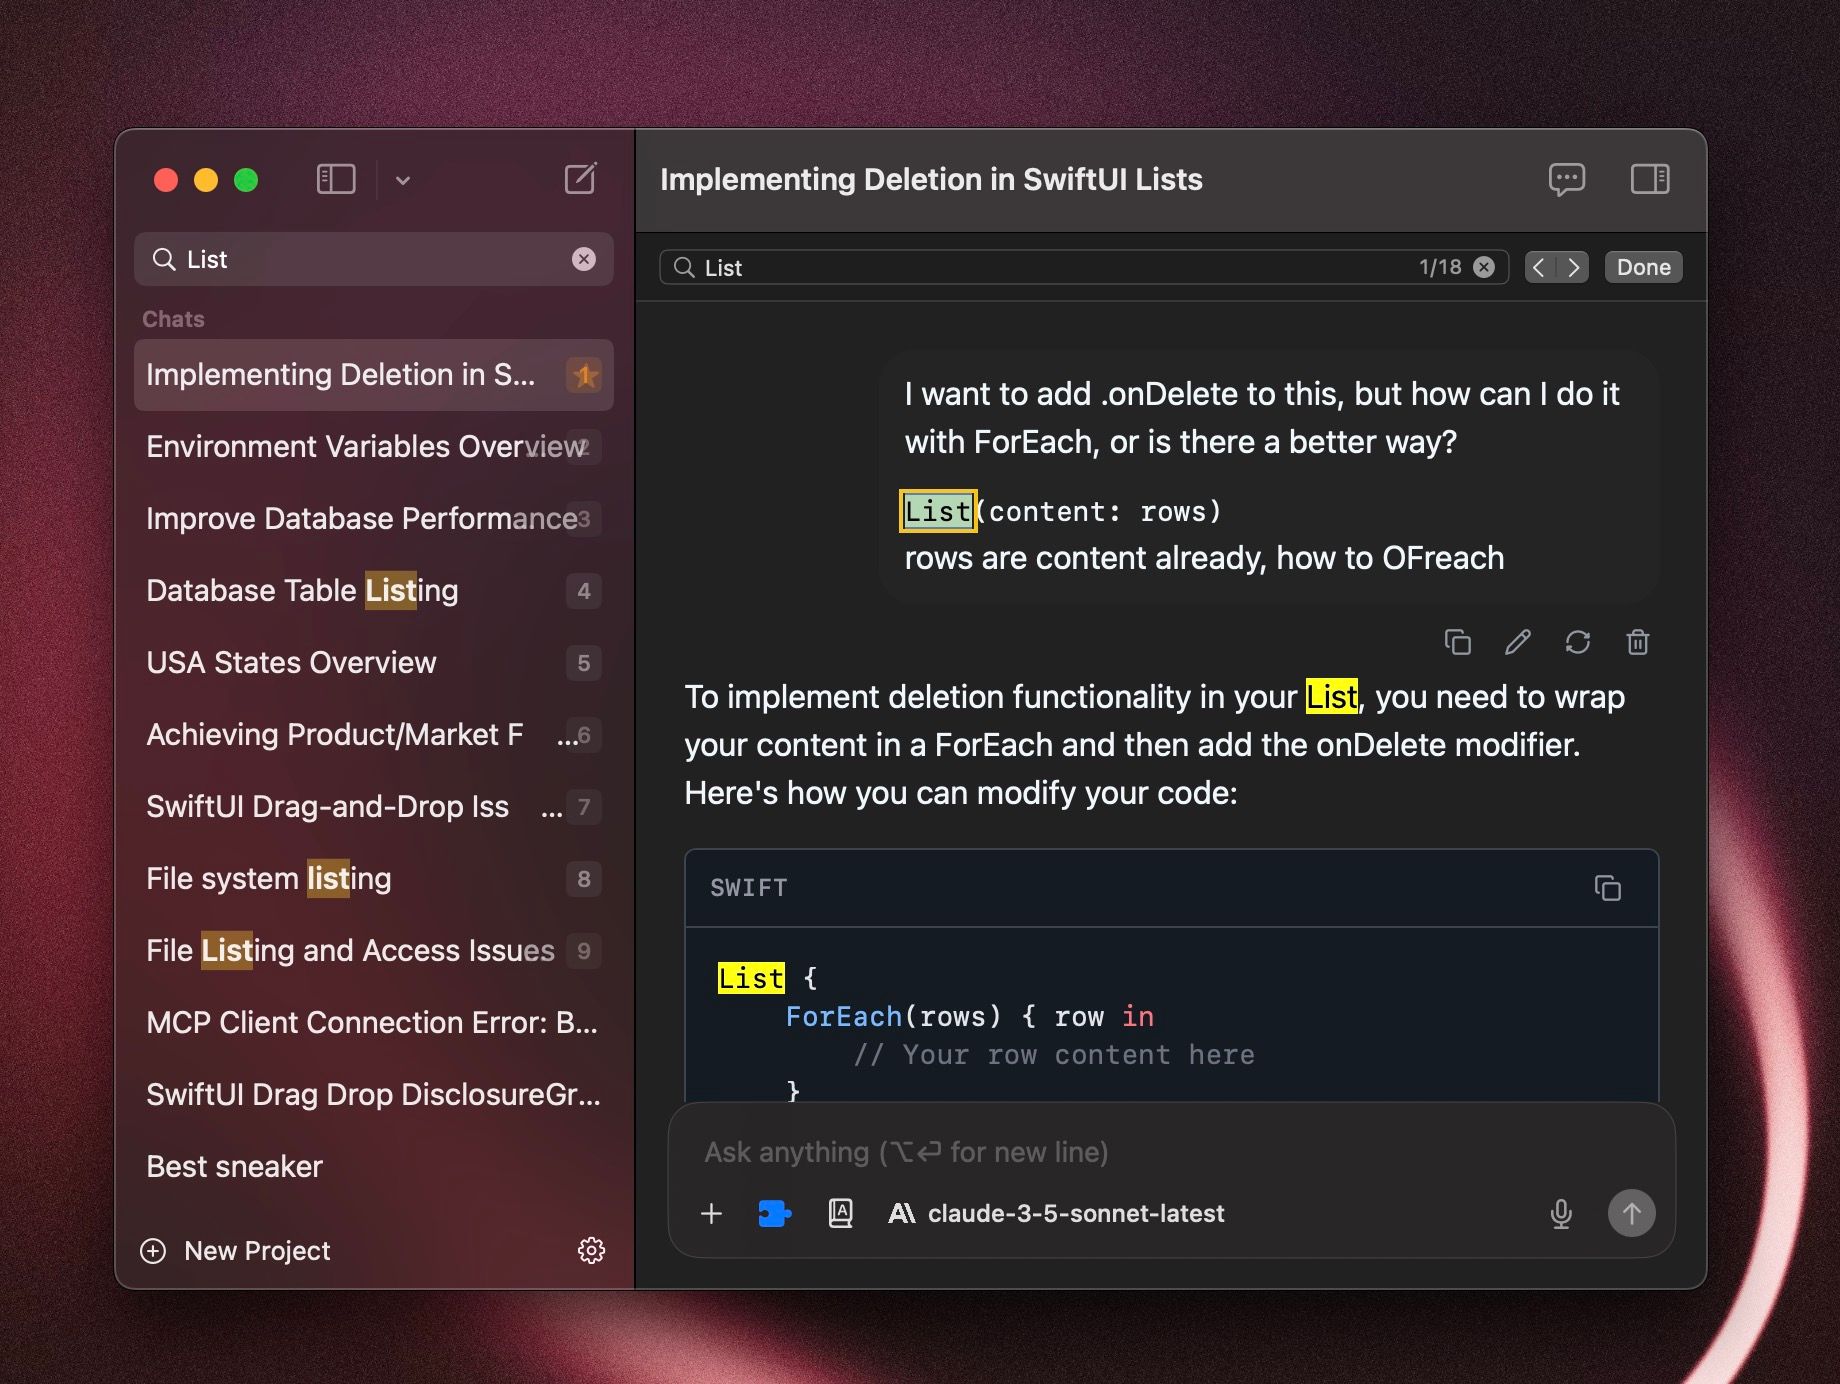Start voice input with microphone icon

pyautogui.click(x=1561, y=1214)
